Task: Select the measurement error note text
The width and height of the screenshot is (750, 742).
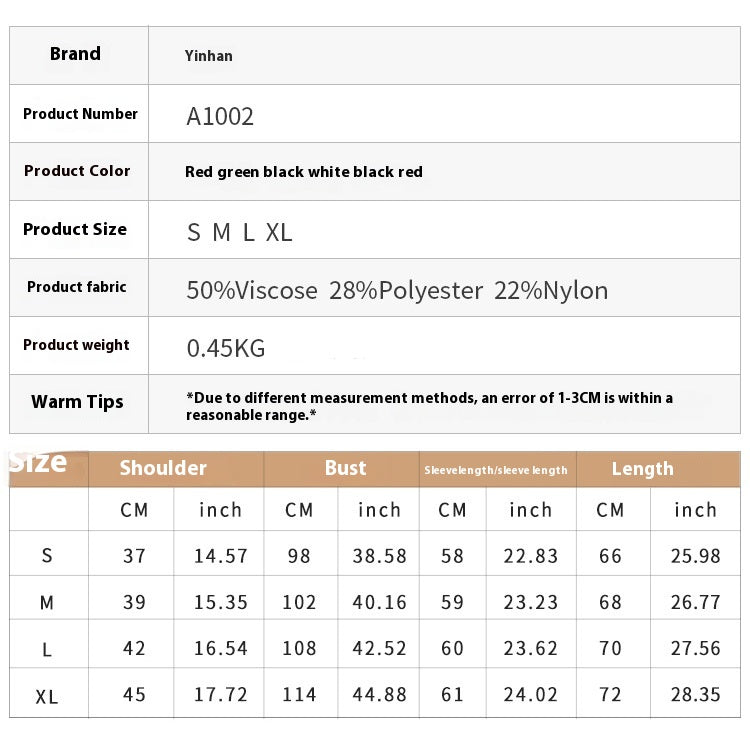Action: (x=430, y=405)
